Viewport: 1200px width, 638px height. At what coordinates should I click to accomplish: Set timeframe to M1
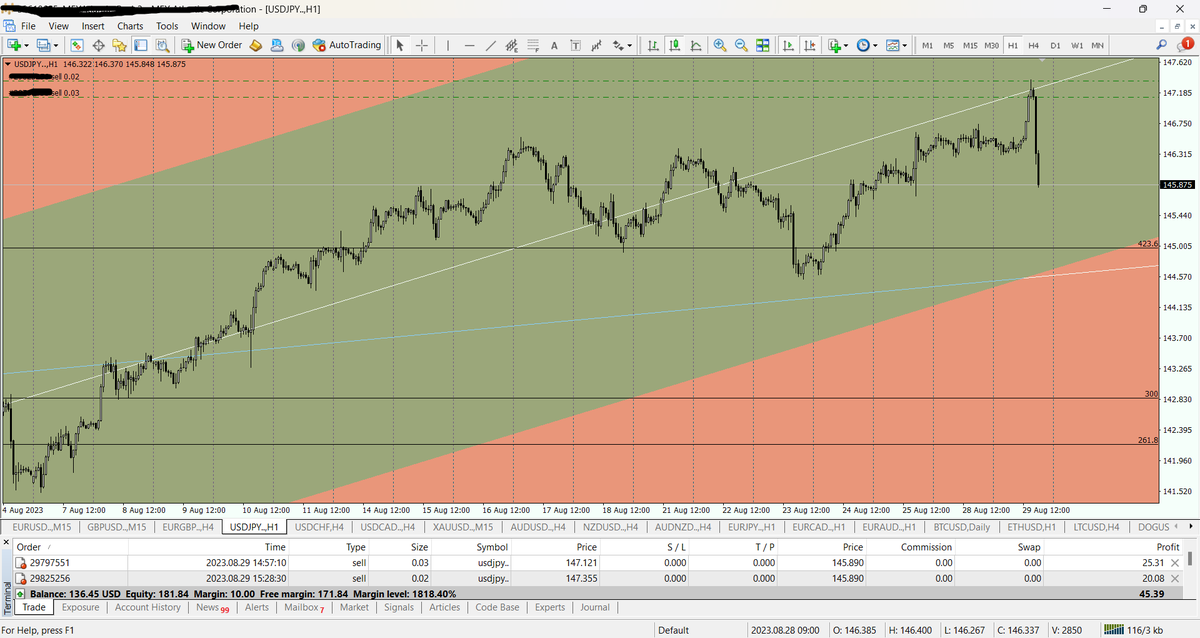927,45
